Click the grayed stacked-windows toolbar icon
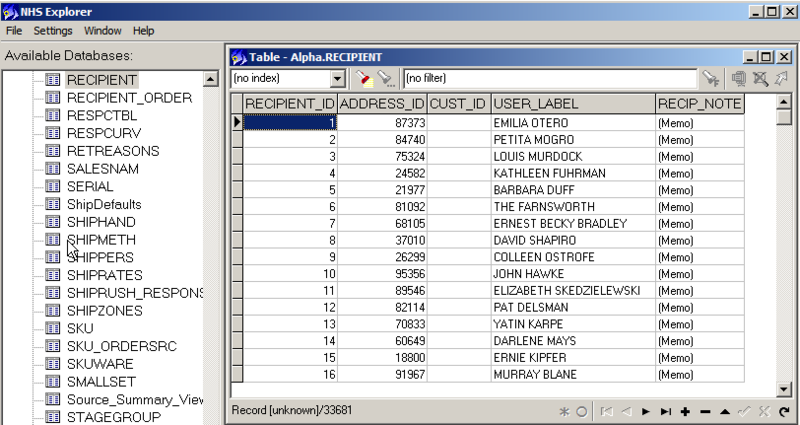800x425 pixels. (x=738, y=79)
